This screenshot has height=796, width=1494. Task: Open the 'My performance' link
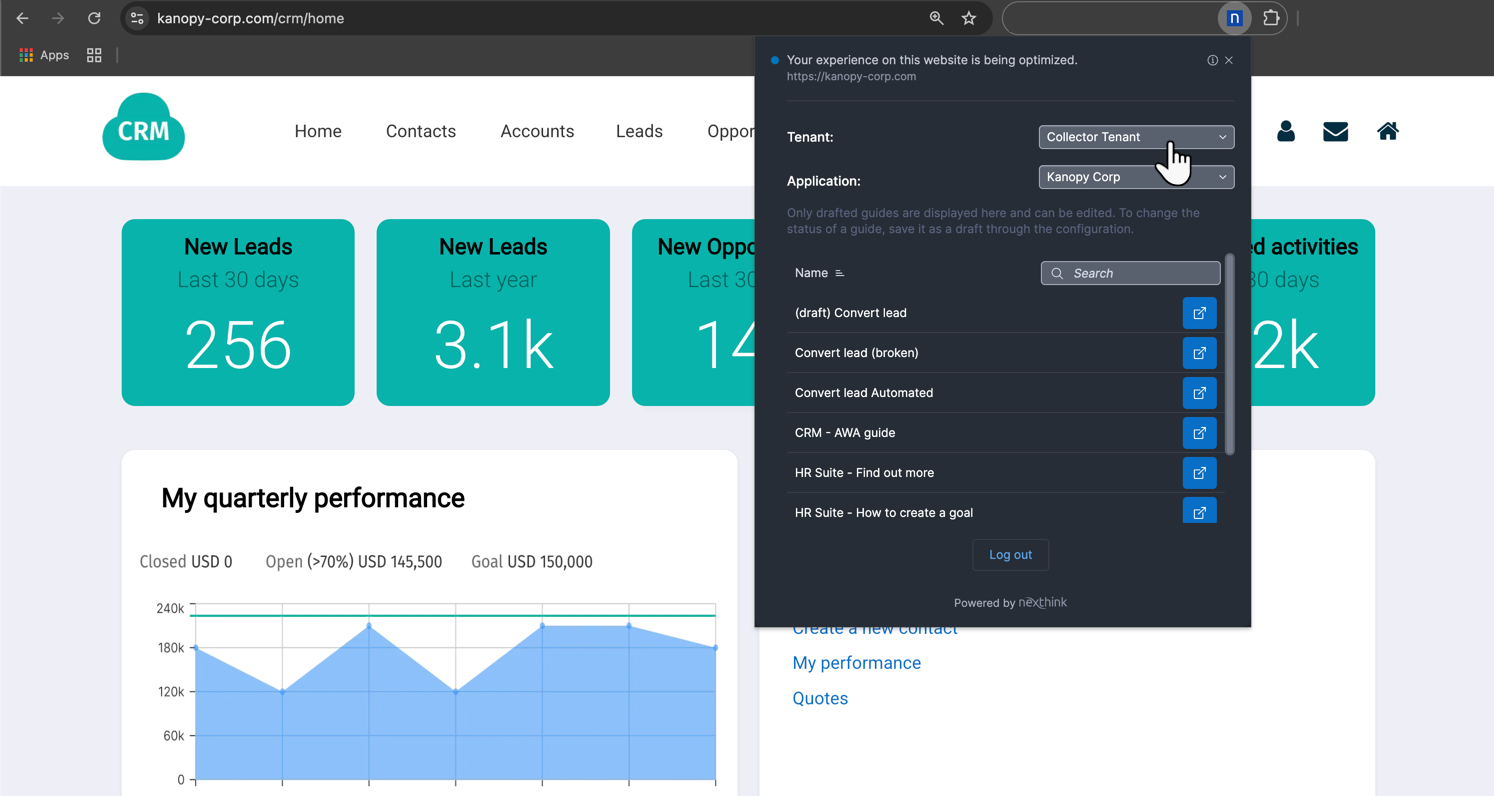coord(856,662)
